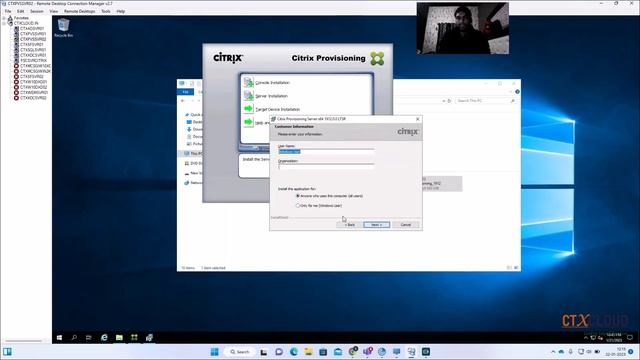The image size is (640, 360).
Task: Click the User Name input field
Action: [326, 151]
